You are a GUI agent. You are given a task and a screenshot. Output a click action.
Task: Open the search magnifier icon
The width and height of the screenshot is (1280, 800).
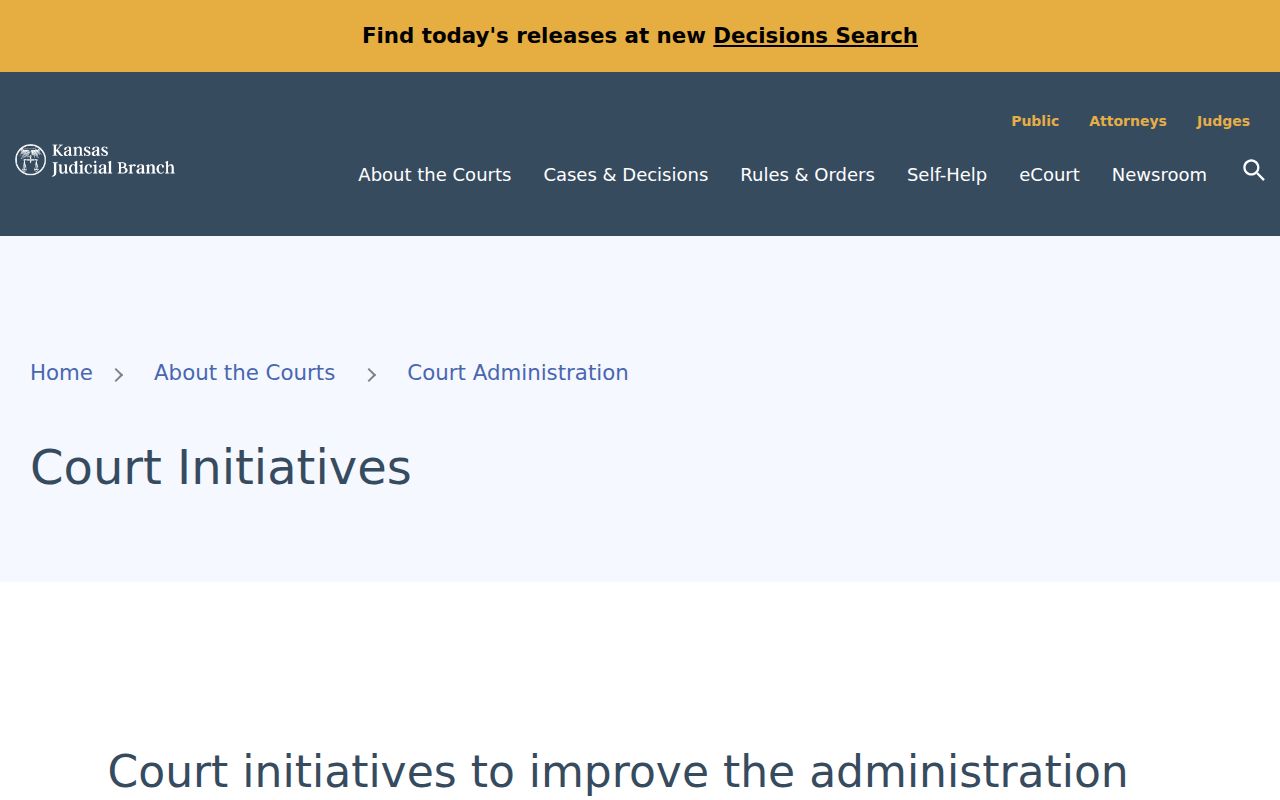point(1254,170)
